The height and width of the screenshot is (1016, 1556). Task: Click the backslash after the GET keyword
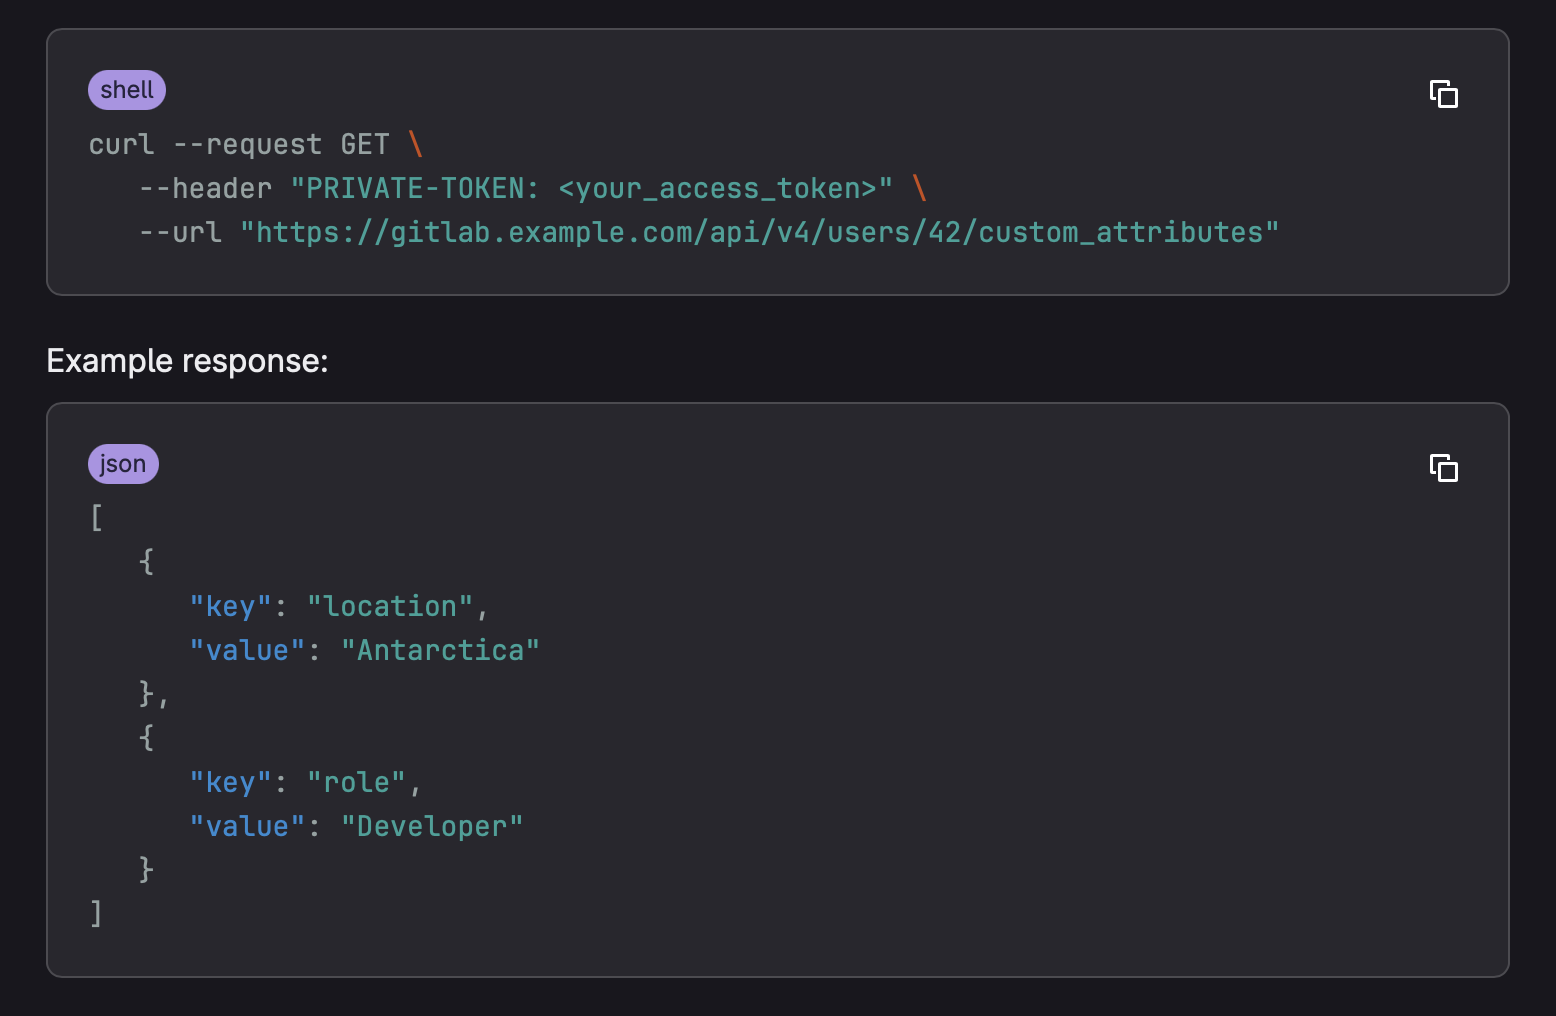point(416,144)
